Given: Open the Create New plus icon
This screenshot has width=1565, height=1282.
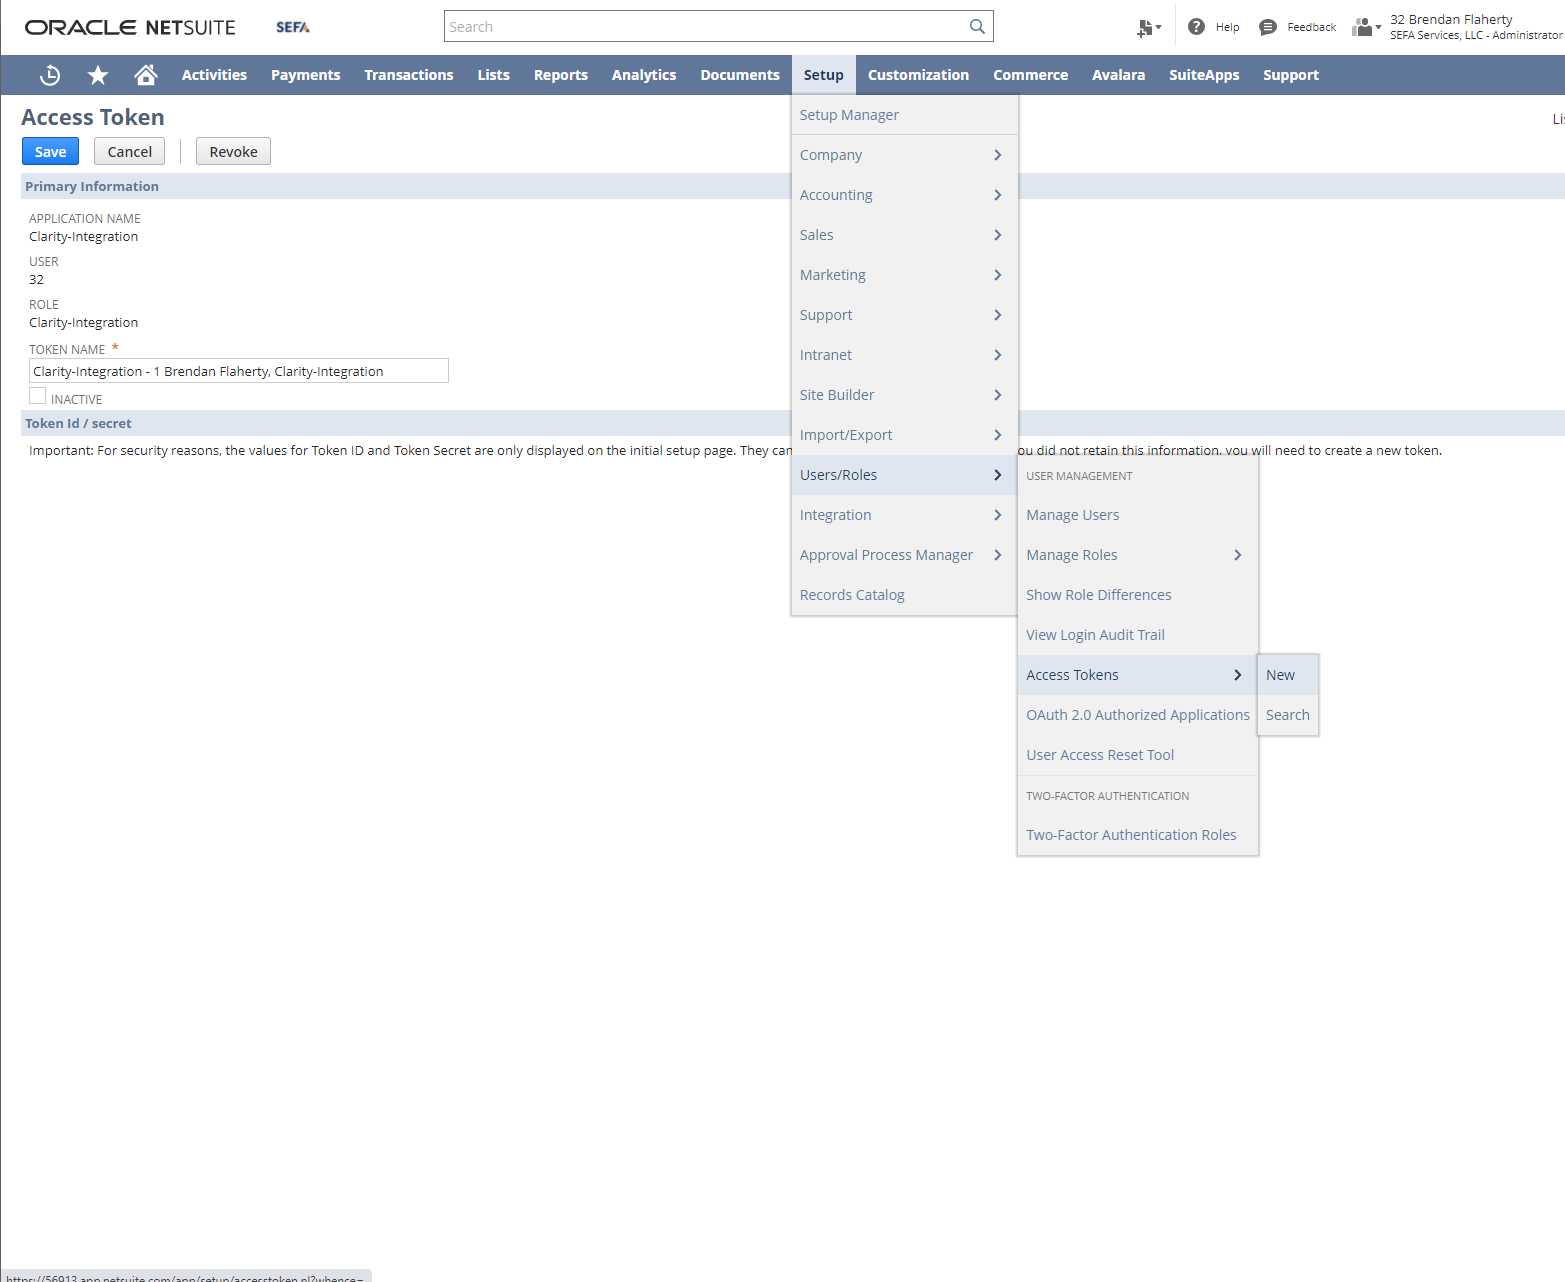Looking at the screenshot, I should coord(1148,28).
